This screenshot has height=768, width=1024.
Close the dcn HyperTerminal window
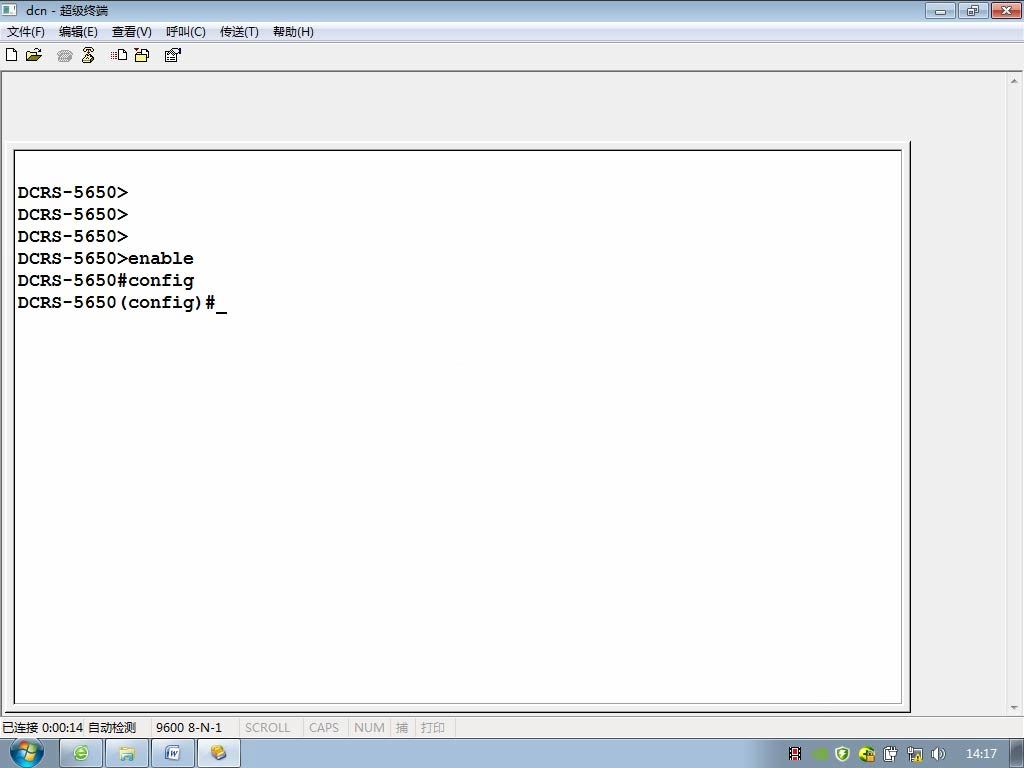(1006, 10)
